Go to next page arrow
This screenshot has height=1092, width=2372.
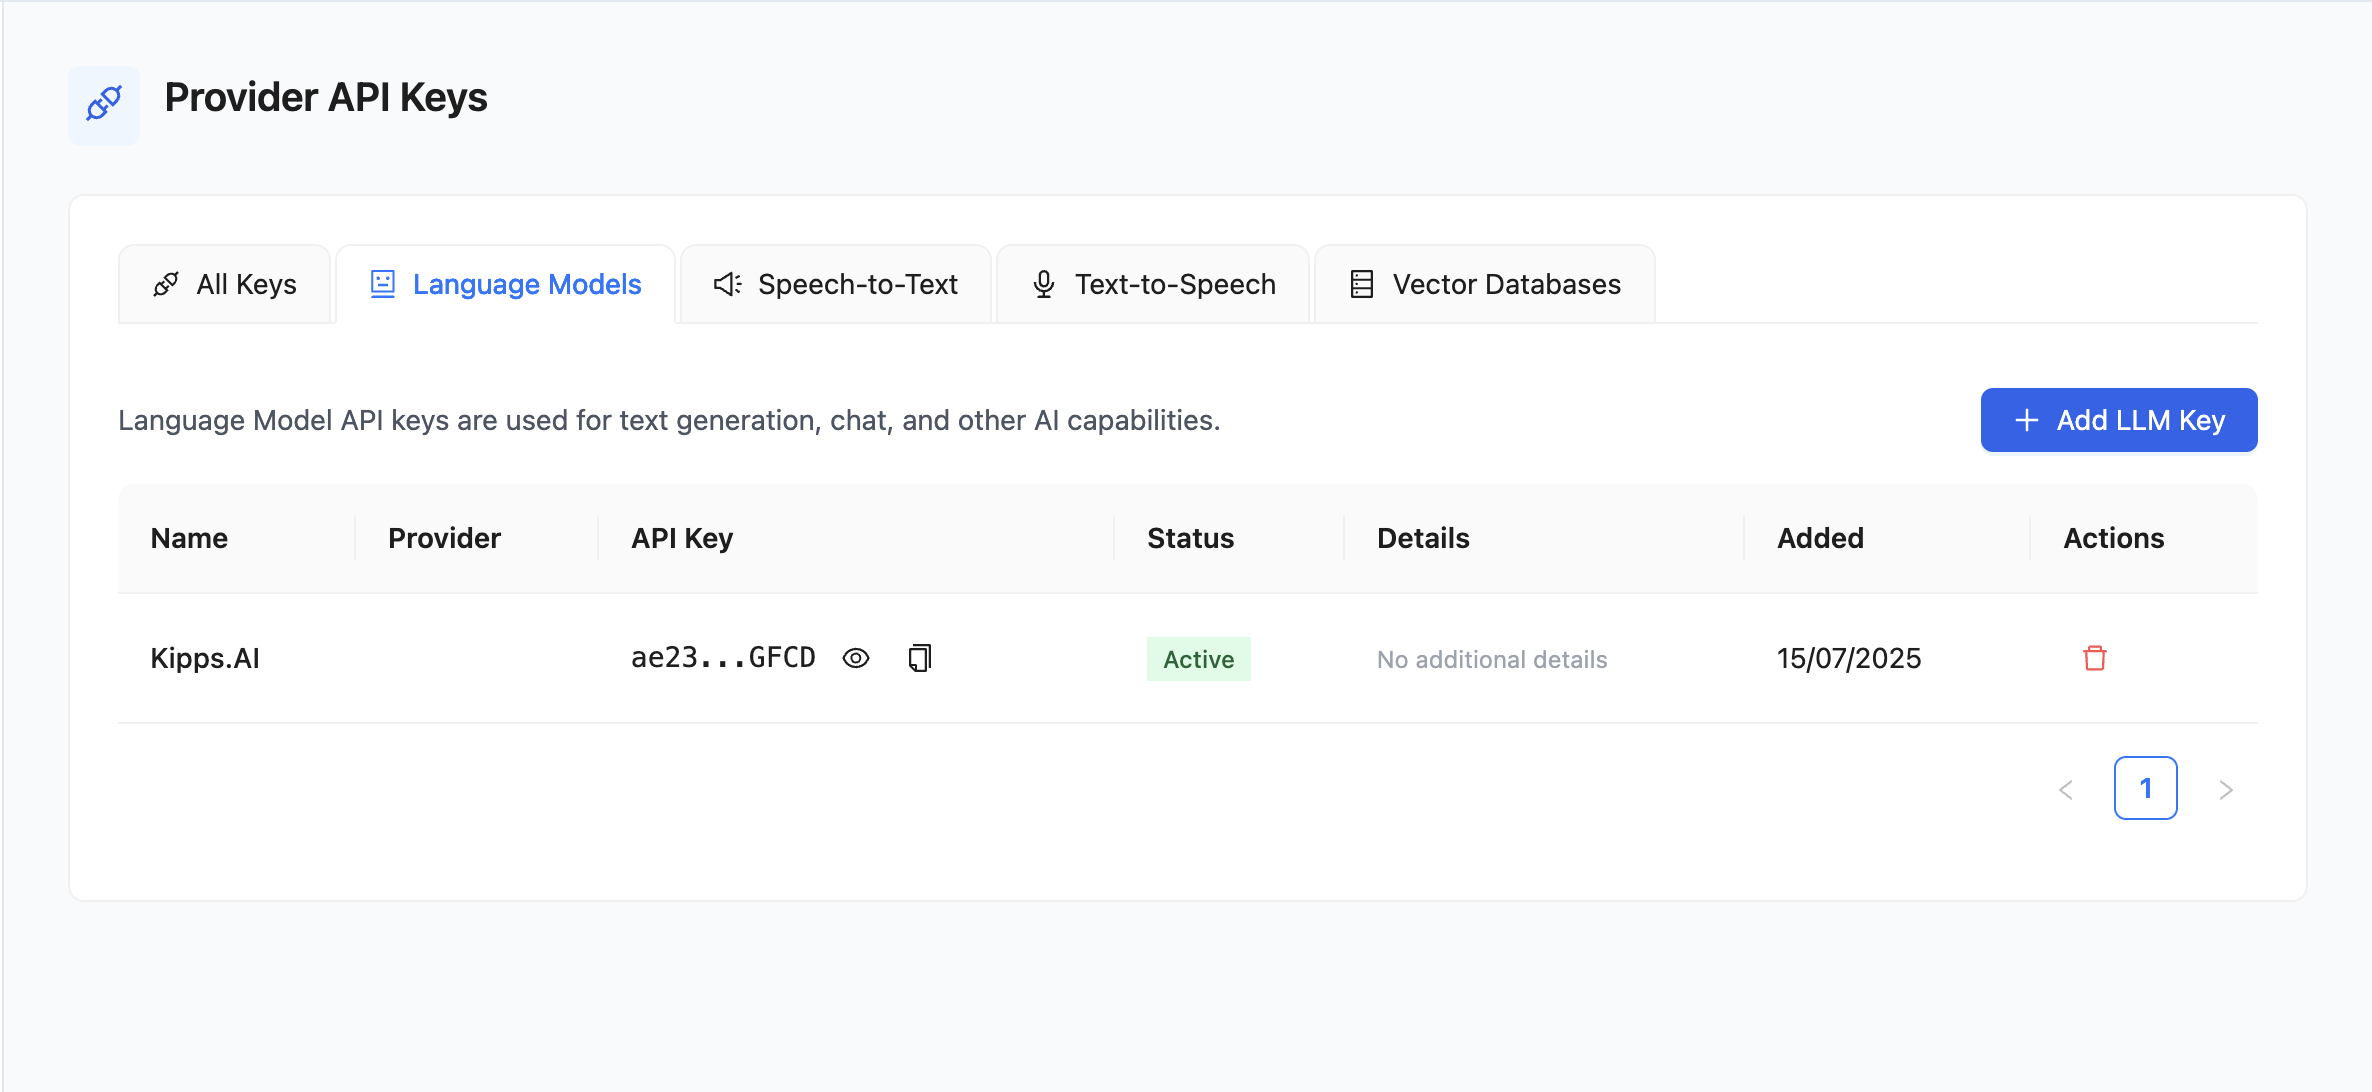2226,790
